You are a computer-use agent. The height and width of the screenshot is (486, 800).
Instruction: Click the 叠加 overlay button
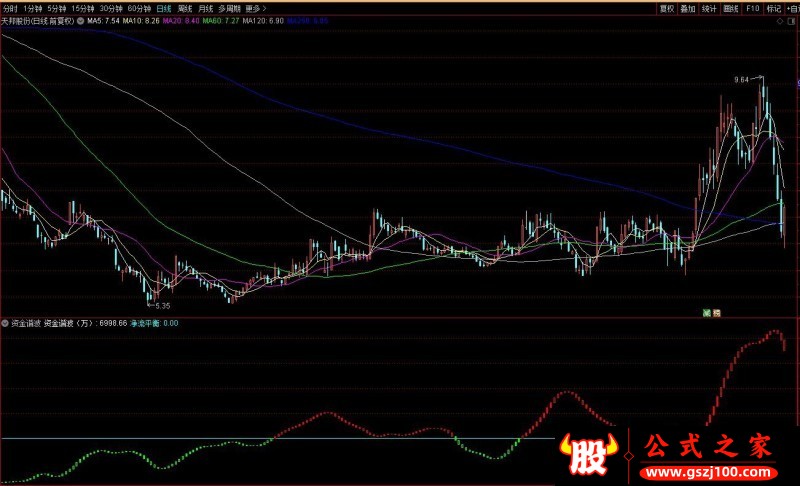click(x=688, y=7)
